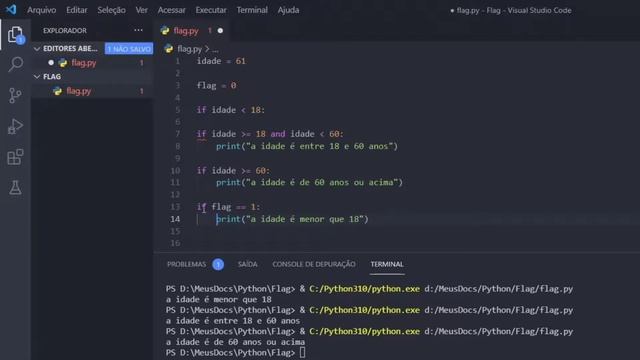Click on 'idade = 61' code line
Screen dimensions: 640x360
pyautogui.click(x=221, y=61)
